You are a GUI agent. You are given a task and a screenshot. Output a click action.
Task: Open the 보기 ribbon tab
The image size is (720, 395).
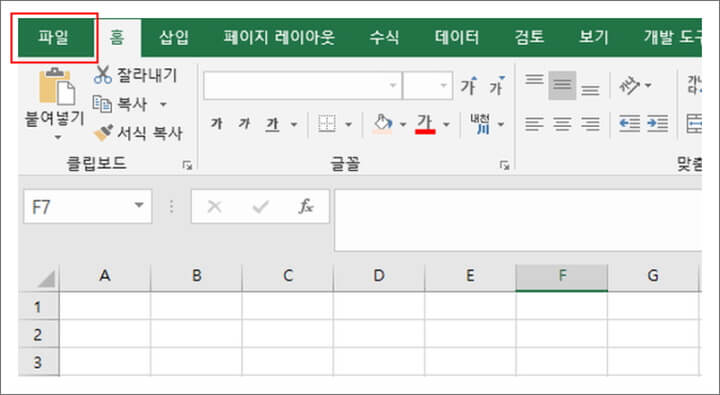click(593, 37)
